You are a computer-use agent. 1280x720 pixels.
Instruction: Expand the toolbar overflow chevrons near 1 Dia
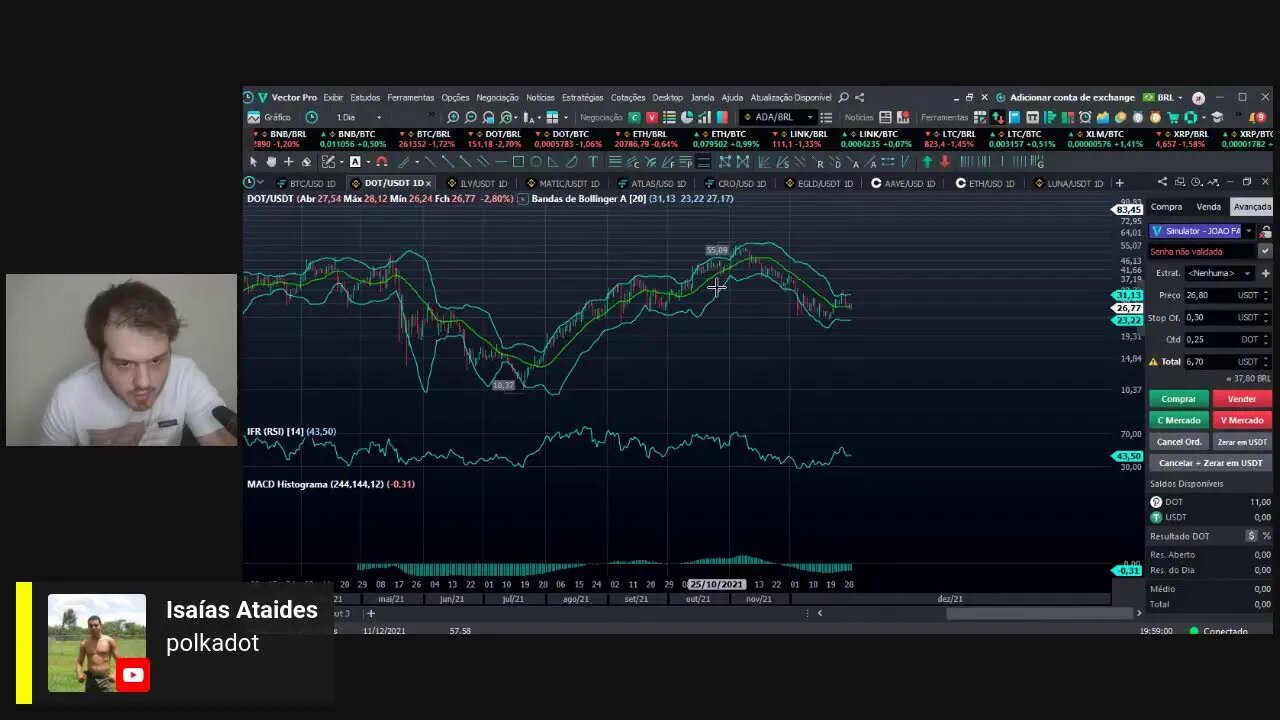(432, 115)
